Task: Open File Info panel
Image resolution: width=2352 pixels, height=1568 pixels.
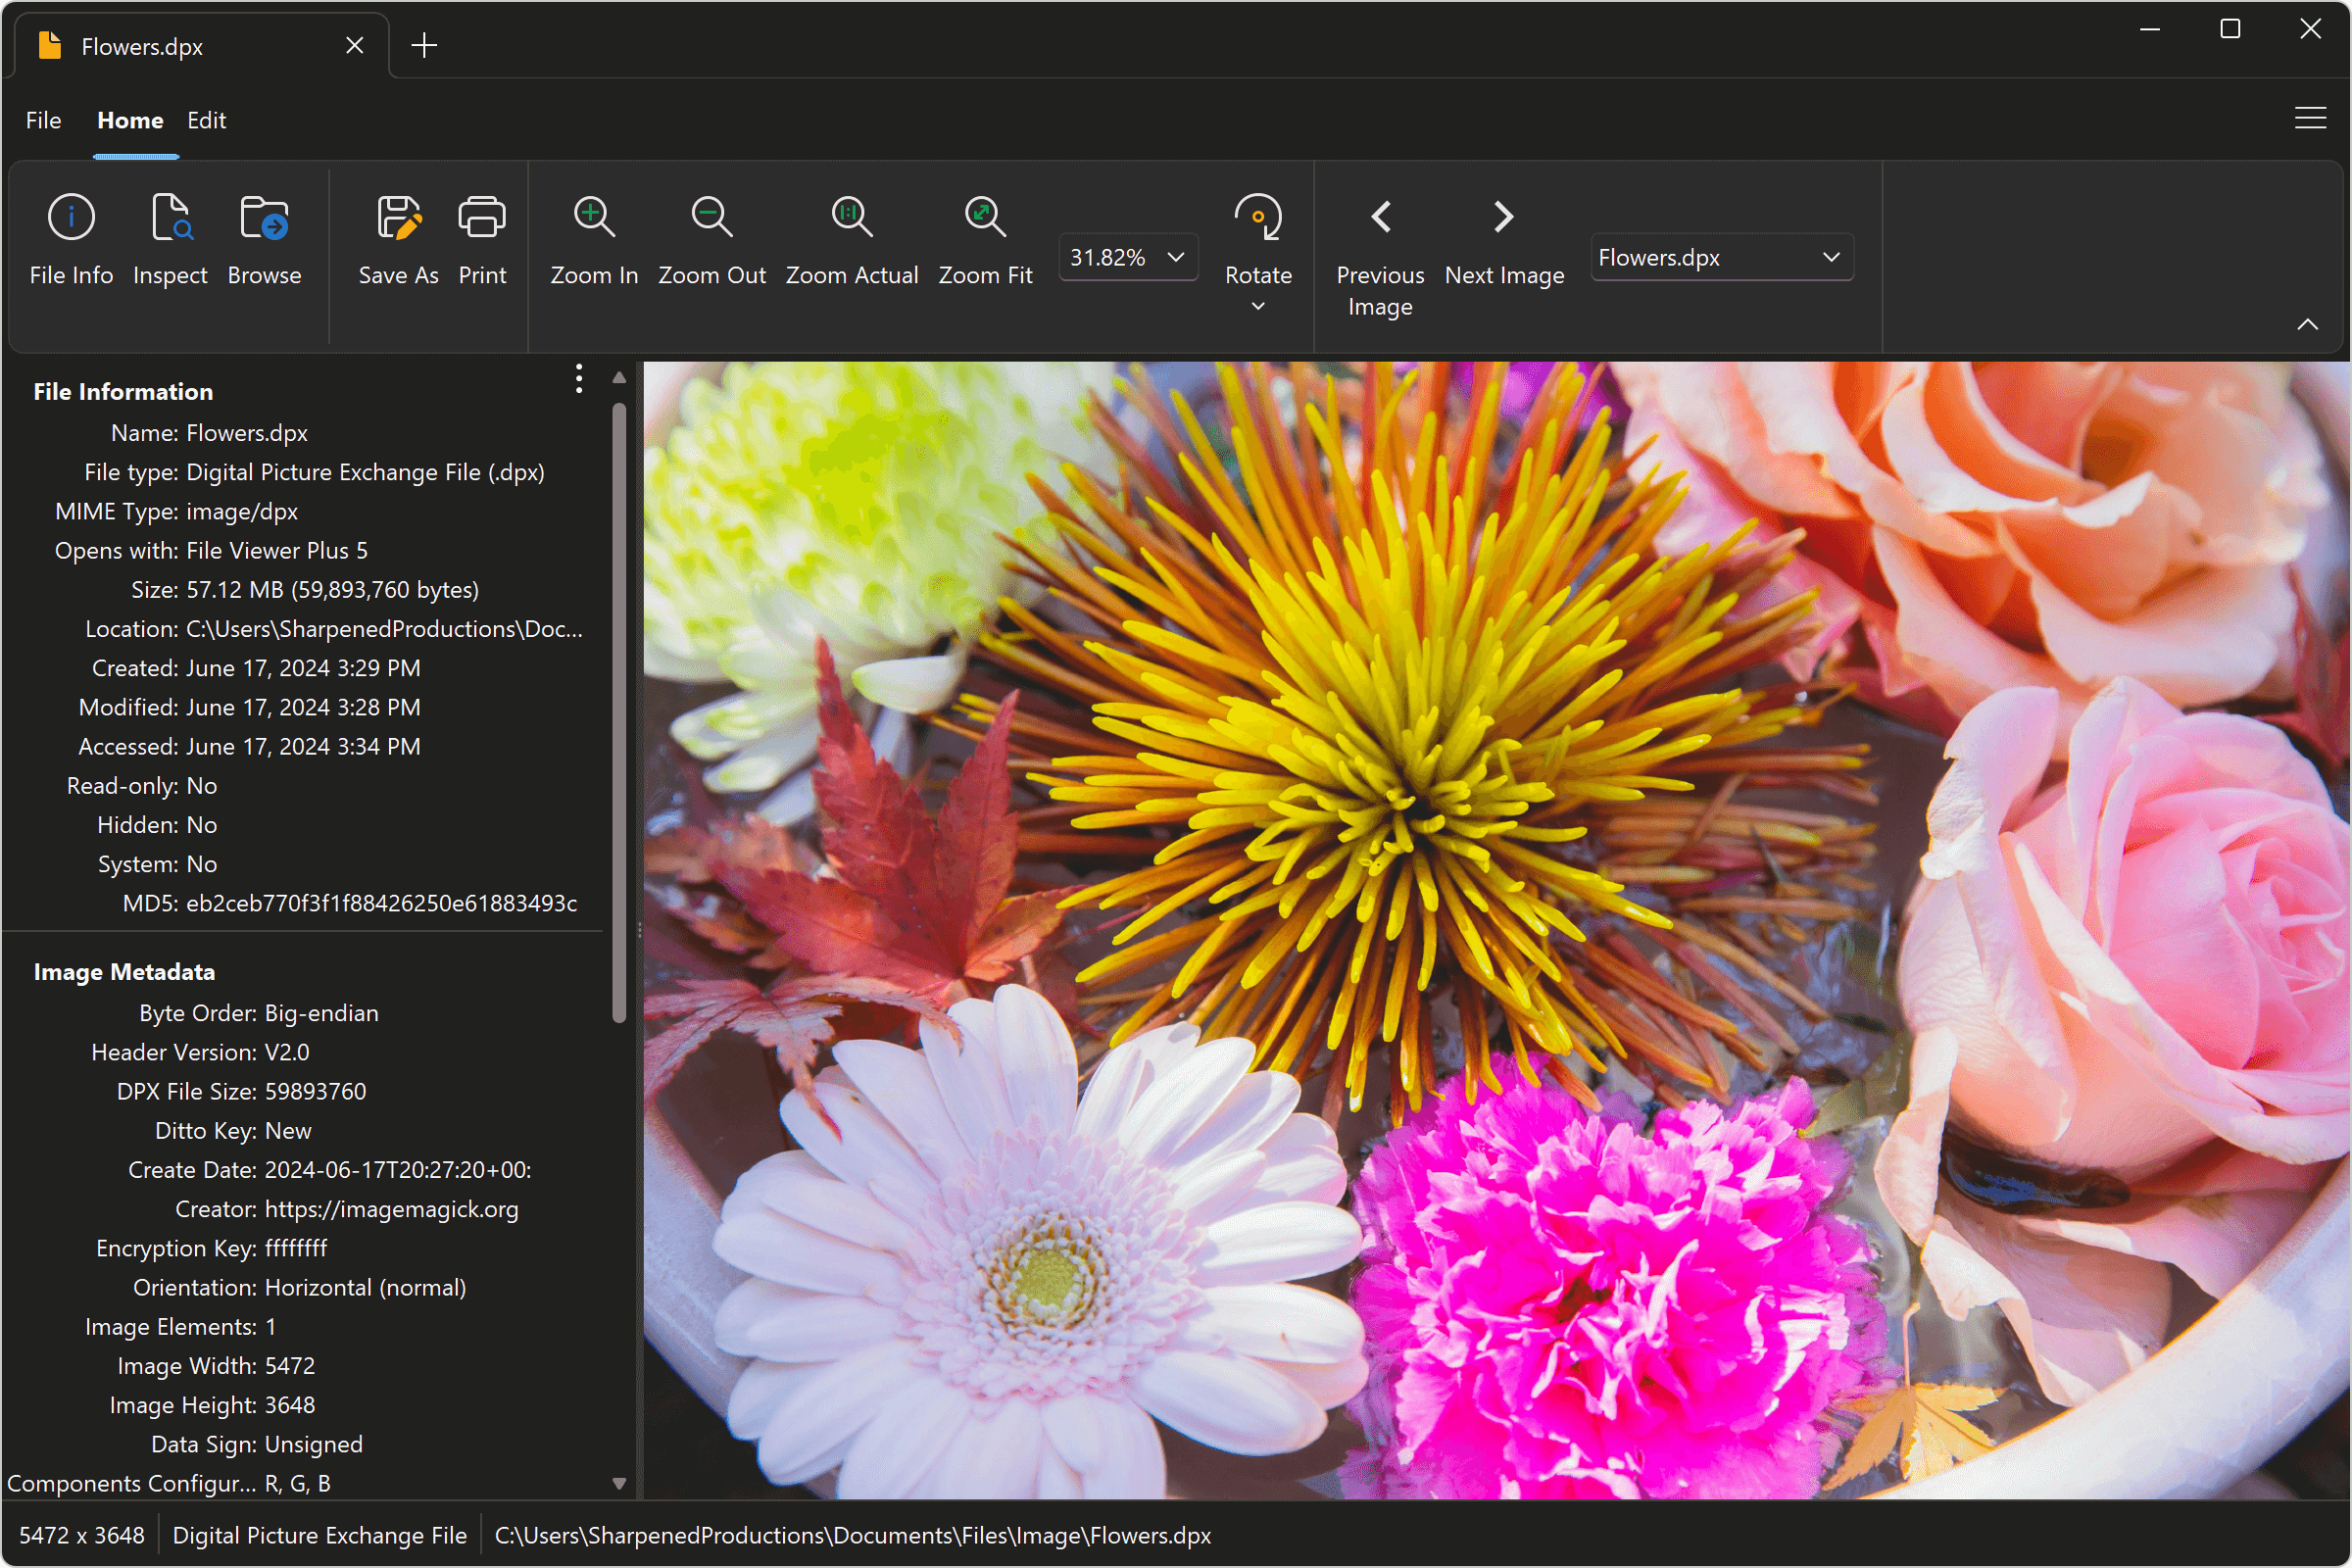Action: [x=70, y=238]
